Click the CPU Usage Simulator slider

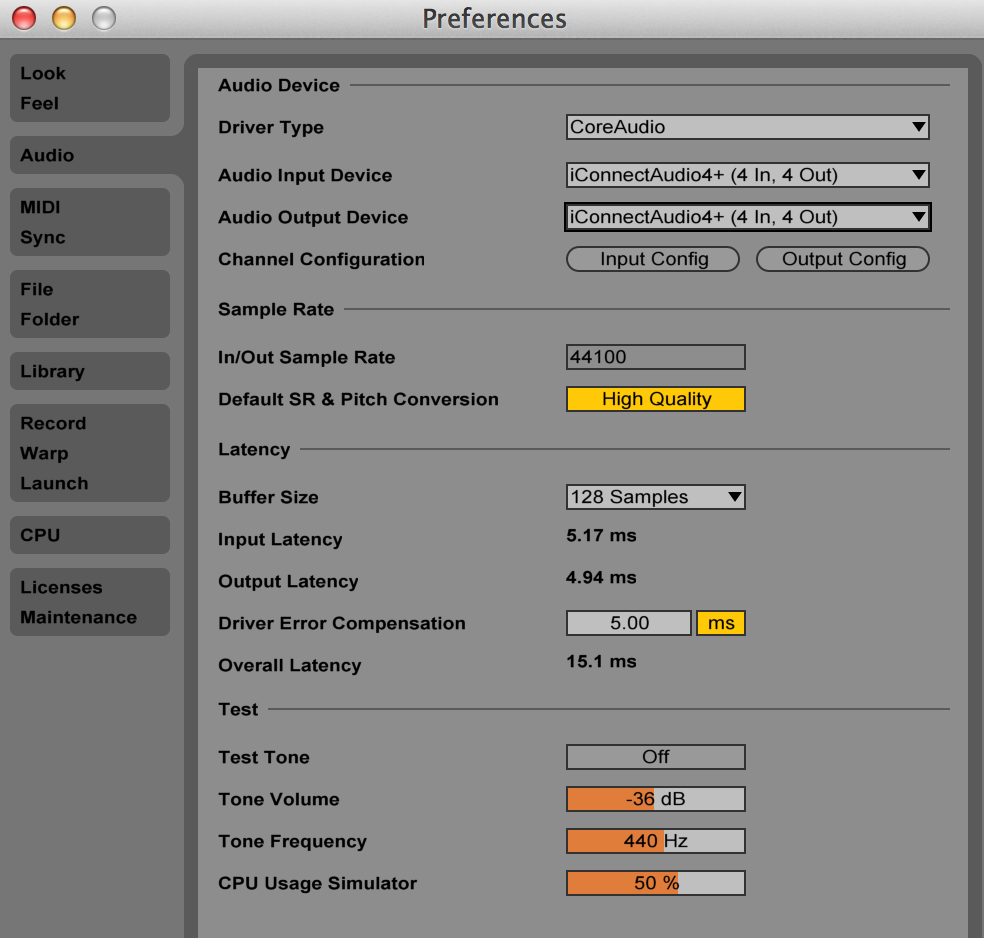(655, 883)
